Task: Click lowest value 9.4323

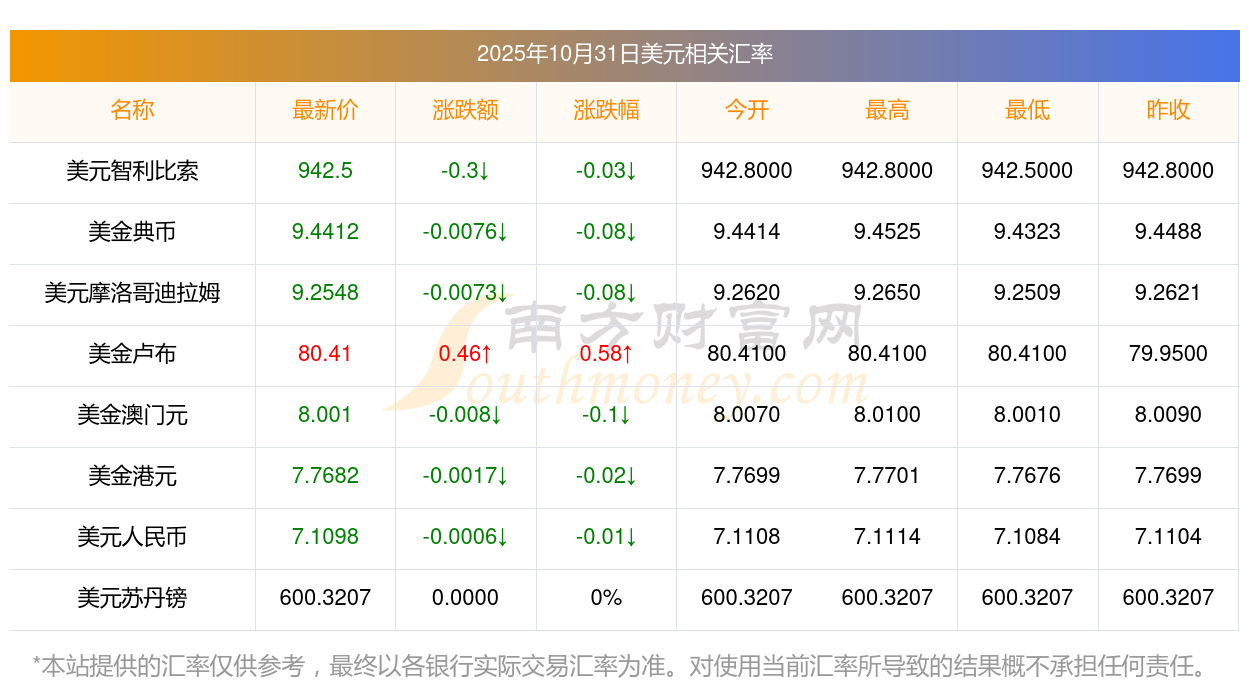Action: click(1027, 232)
